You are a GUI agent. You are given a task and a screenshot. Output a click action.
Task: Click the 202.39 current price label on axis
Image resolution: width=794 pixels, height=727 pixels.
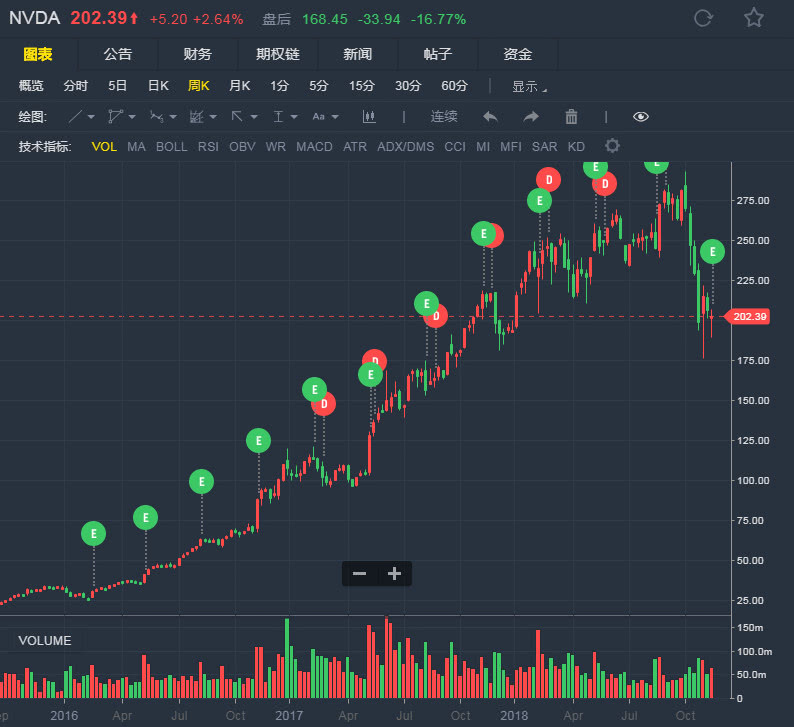pos(749,316)
